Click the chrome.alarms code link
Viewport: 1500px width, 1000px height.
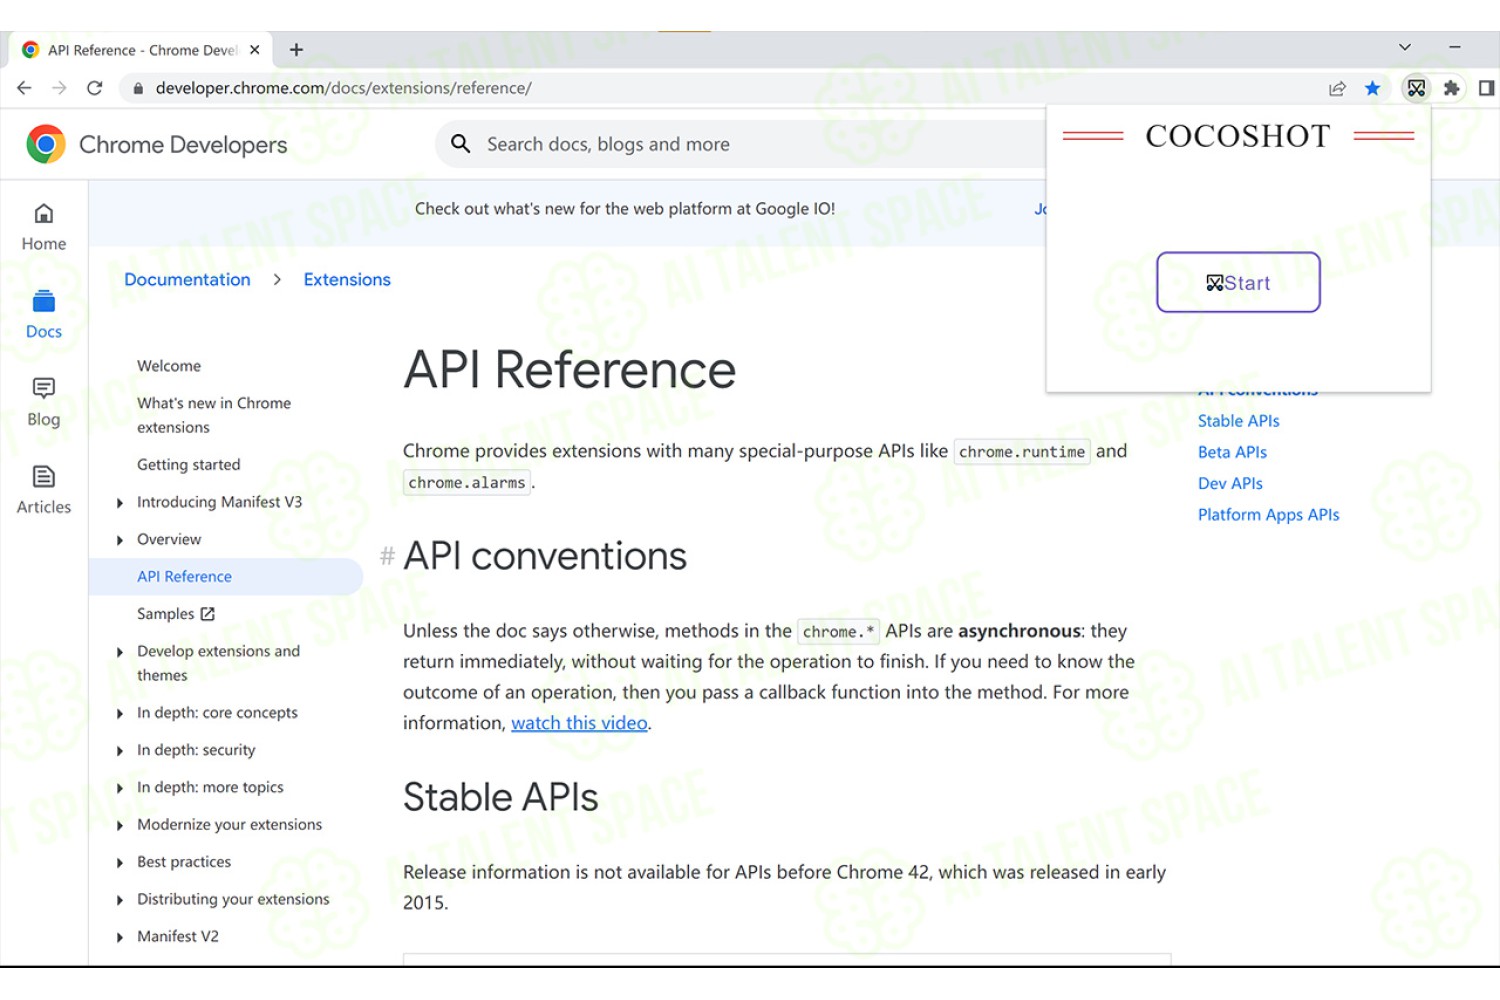click(x=467, y=483)
